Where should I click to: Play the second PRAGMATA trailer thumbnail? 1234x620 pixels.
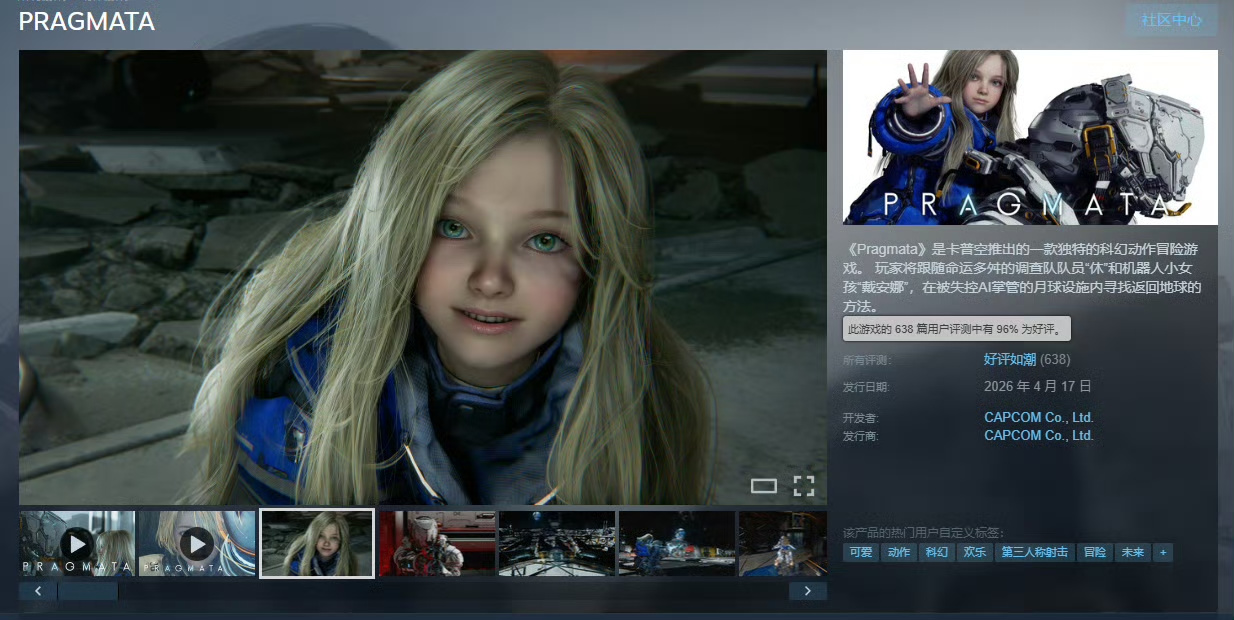[197, 543]
